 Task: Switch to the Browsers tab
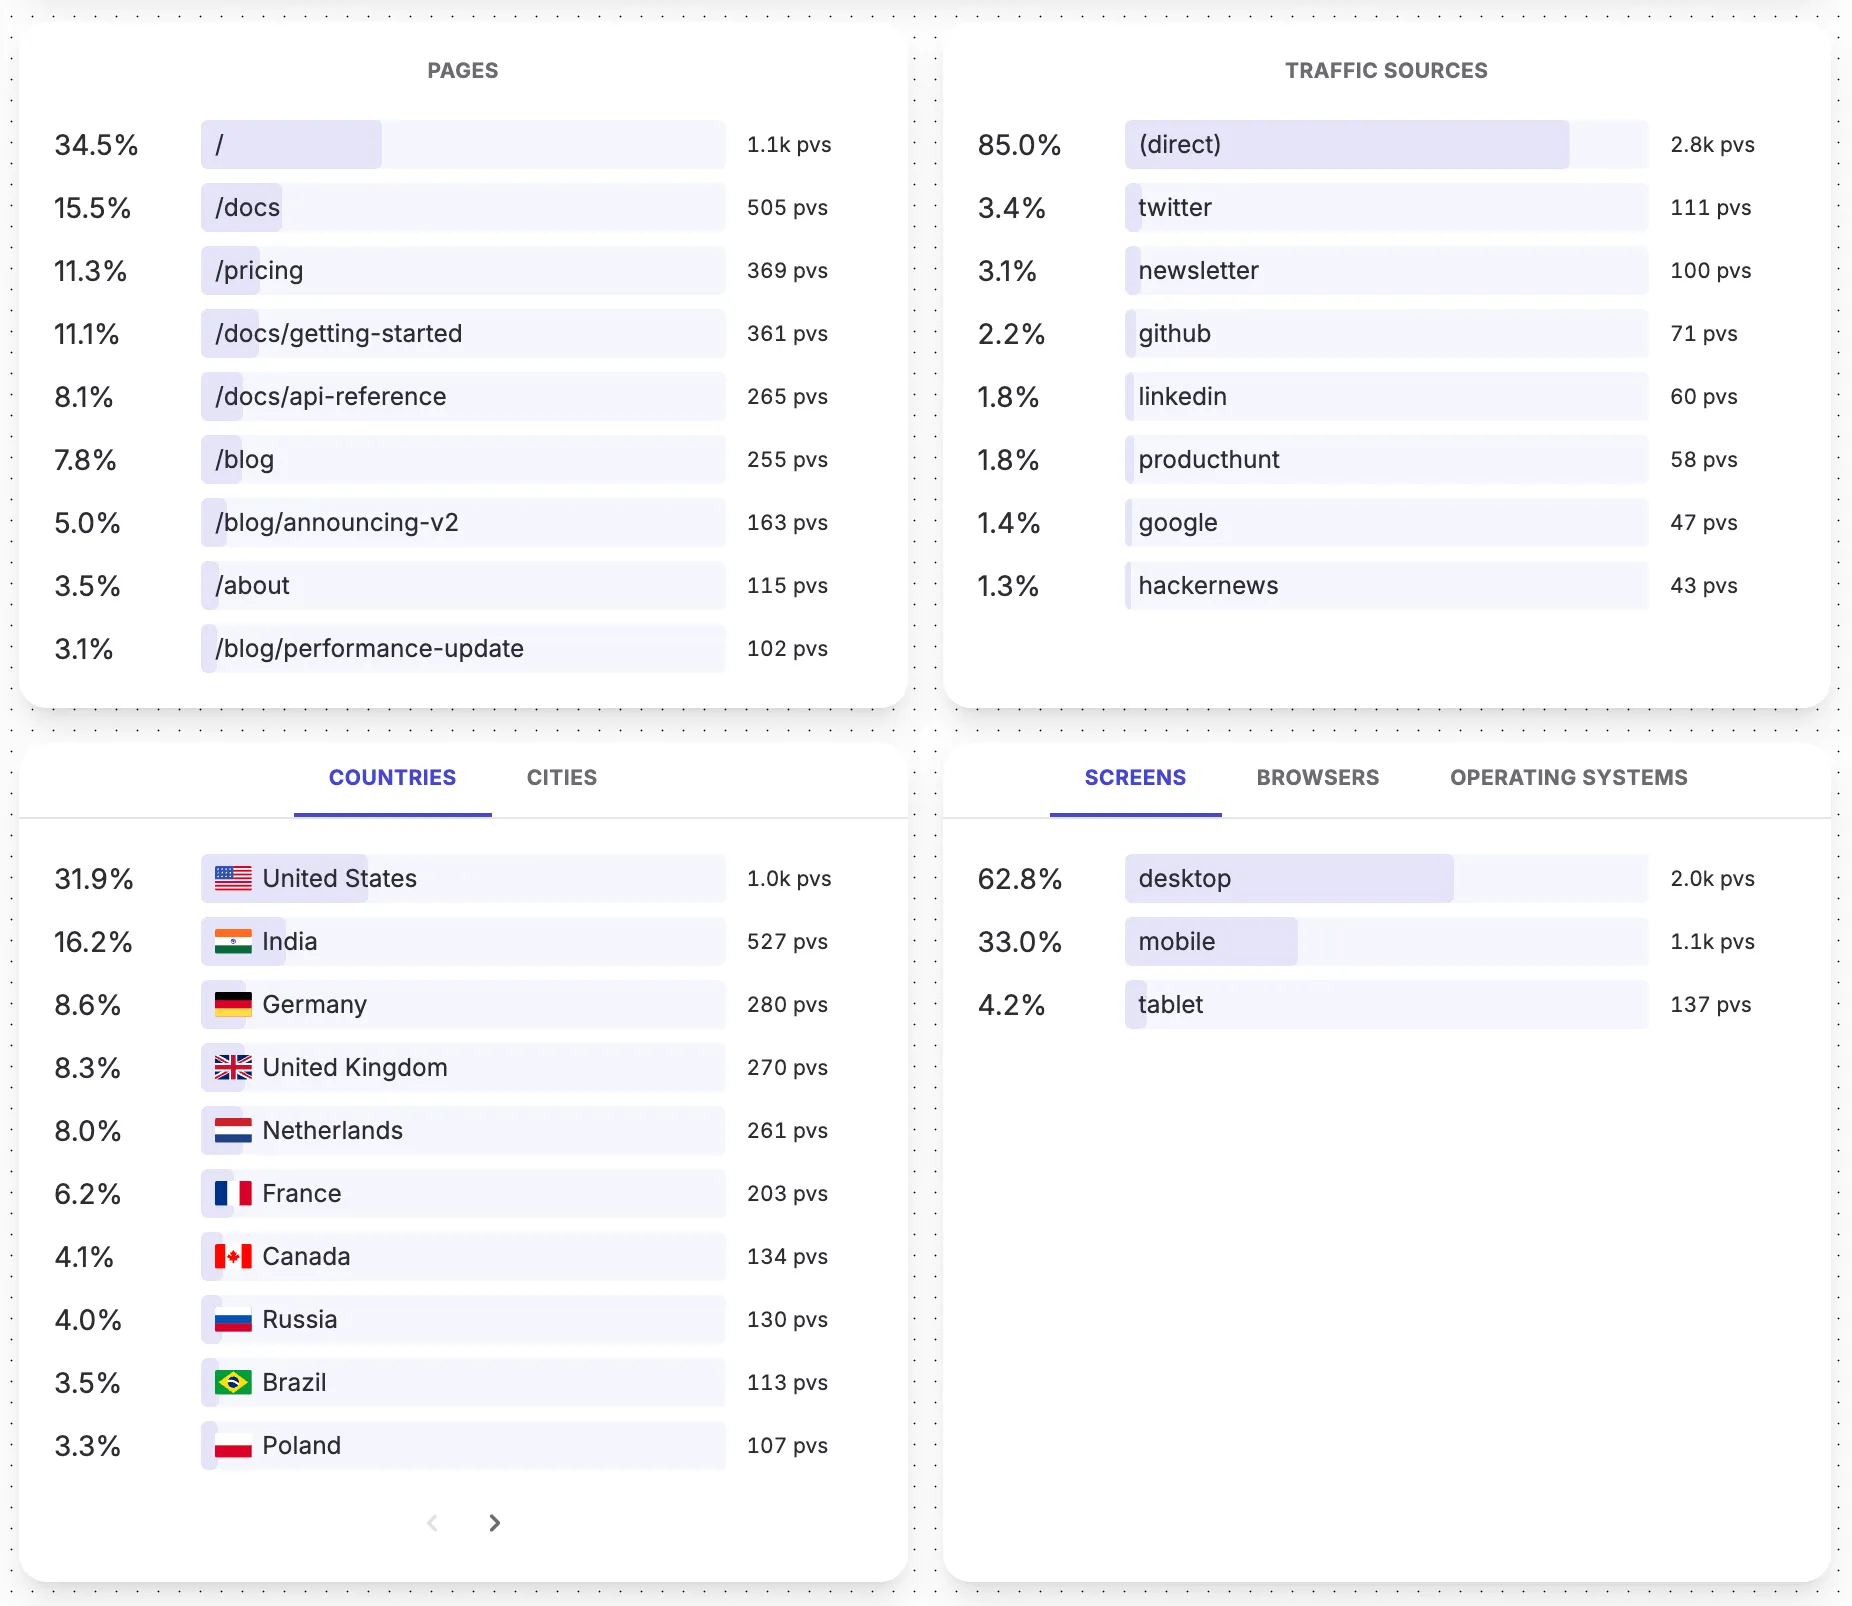(x=1317, y=778)
